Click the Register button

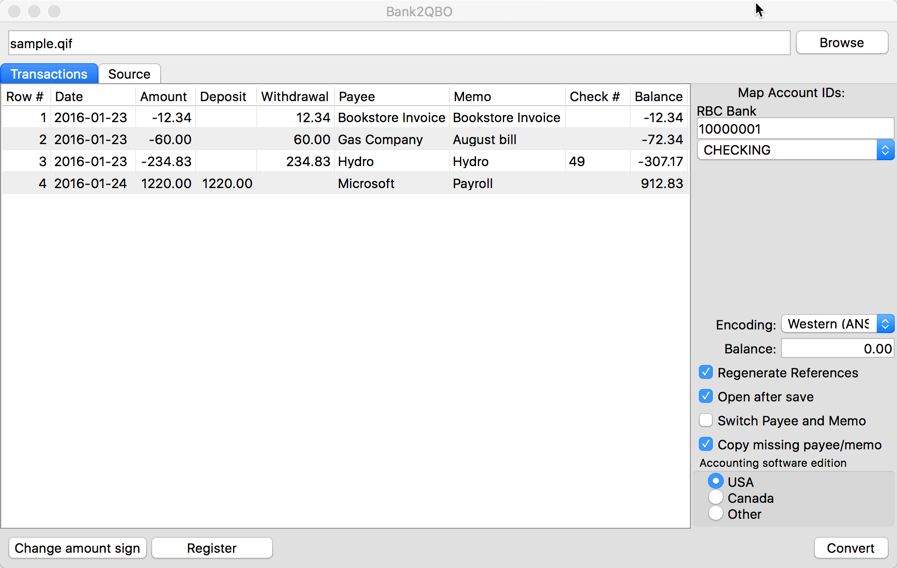212,548
